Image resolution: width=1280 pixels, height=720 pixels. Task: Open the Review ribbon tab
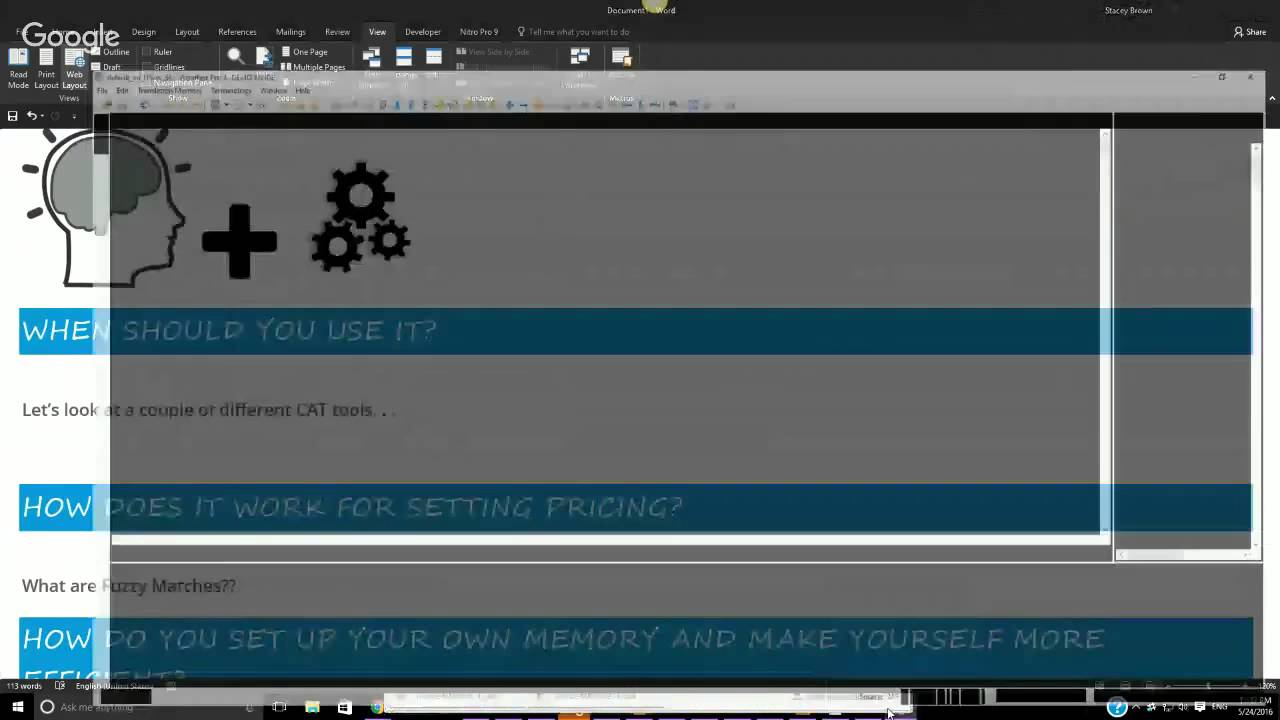(337, 32)
